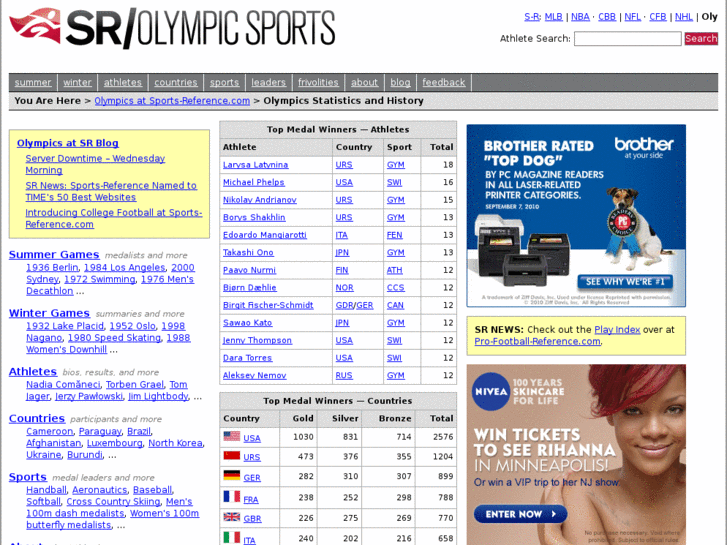Viewport: 727px width, 545px height.
Task: Open the 1936 Berlin games link
Action: 52,268
